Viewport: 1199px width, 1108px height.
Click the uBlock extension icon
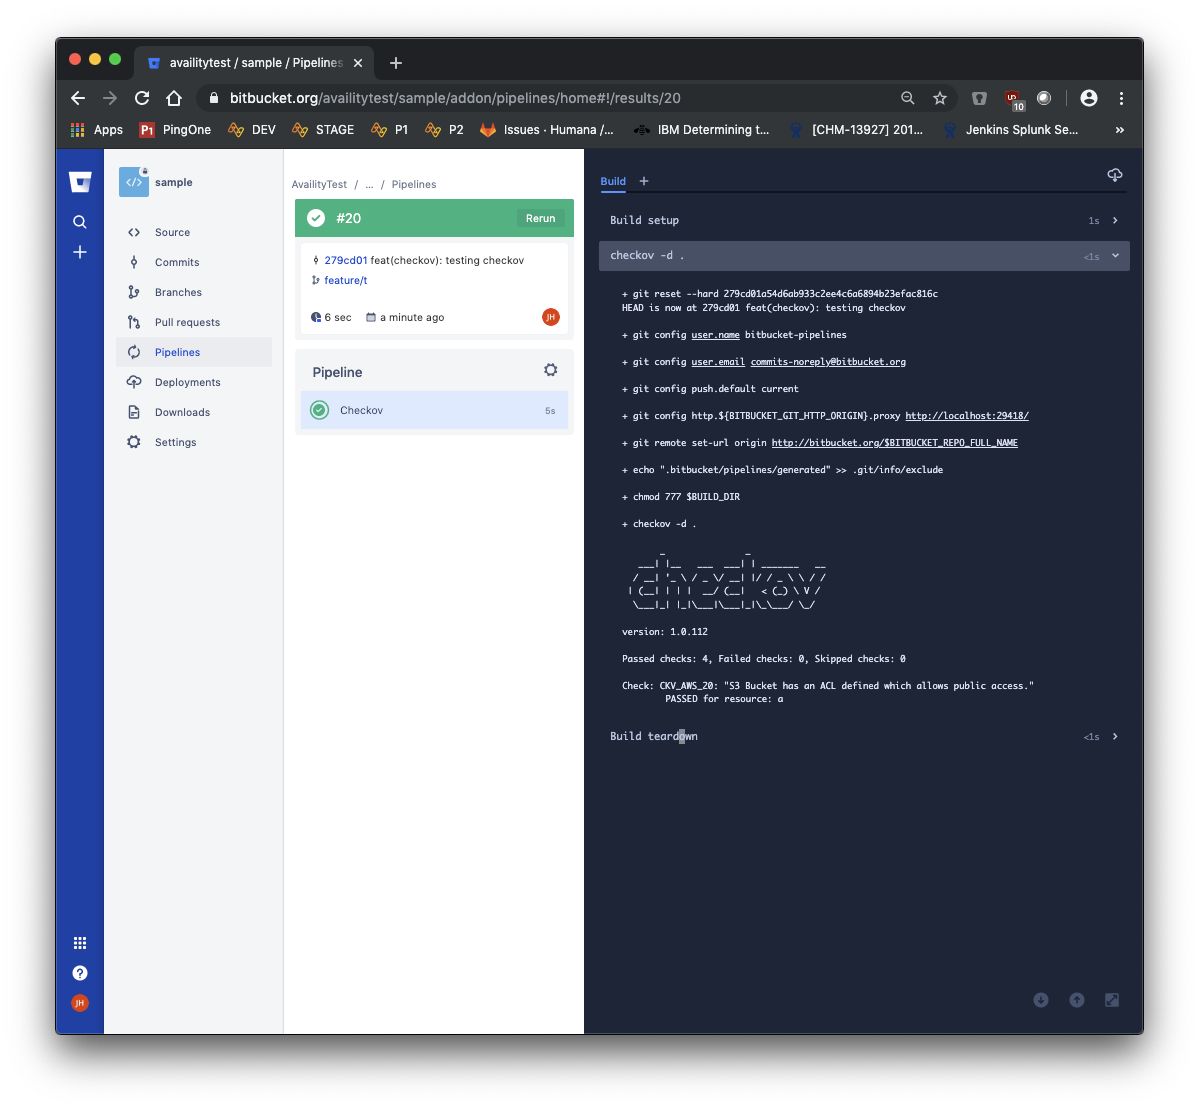tap(1013, 99)
